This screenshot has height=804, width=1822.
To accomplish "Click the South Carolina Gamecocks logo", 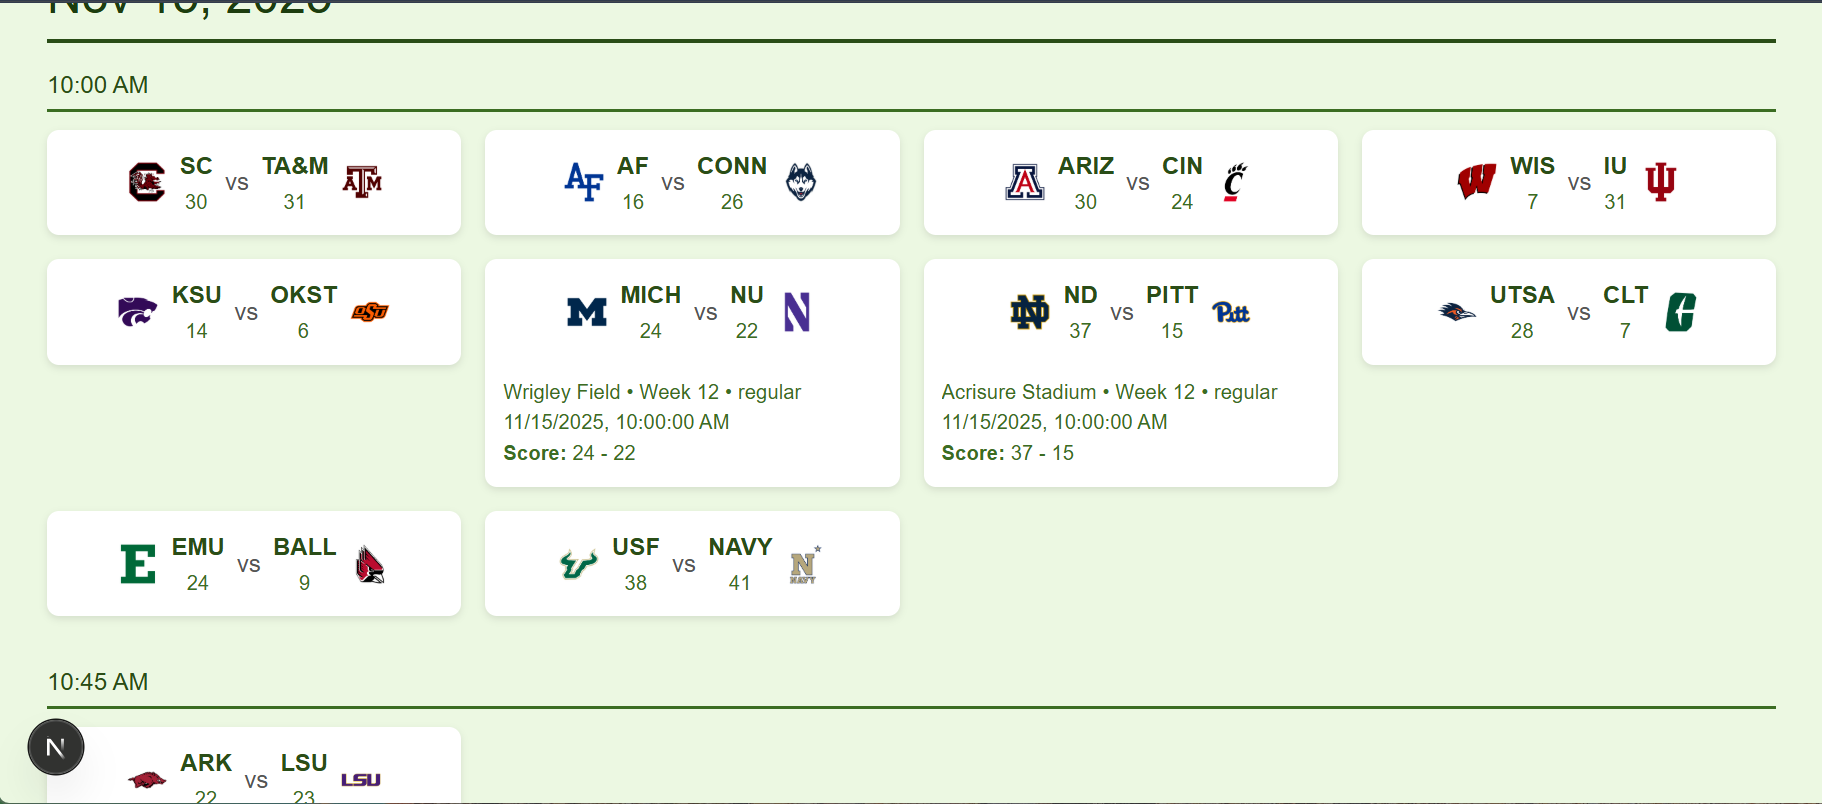I will point(146,182).
